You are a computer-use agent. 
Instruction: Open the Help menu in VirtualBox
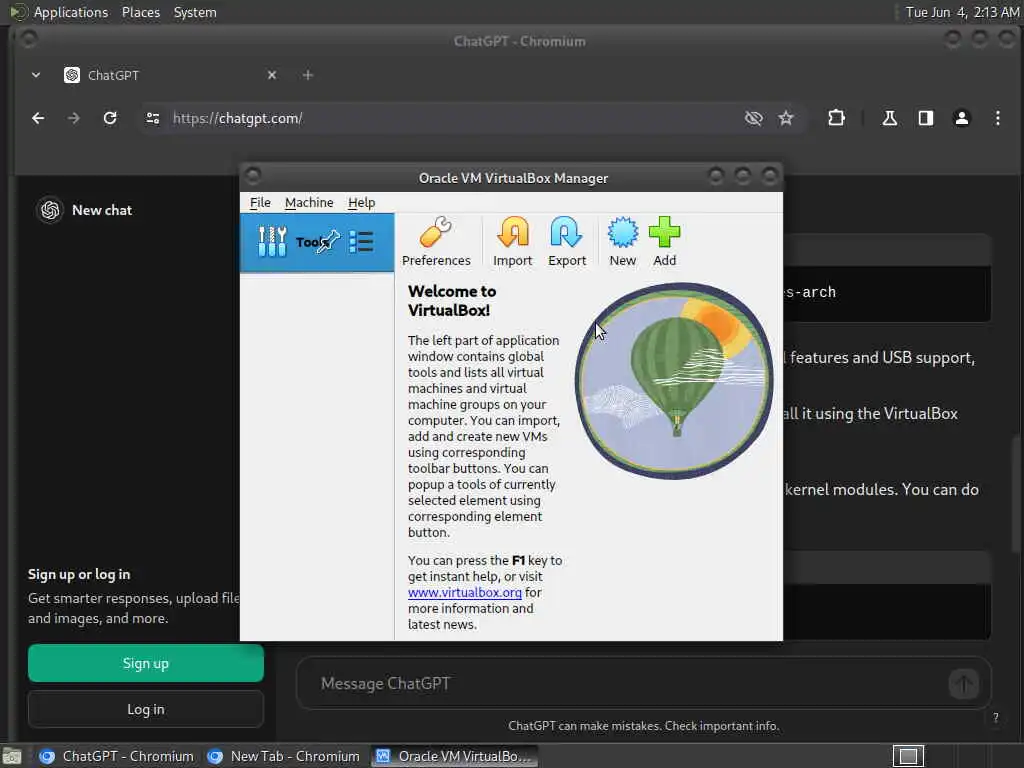tap(361, 202)
